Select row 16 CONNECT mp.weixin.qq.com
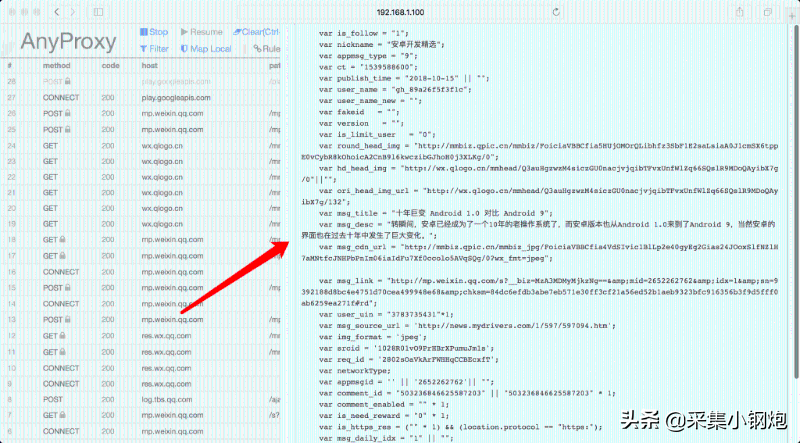This screenshot has width=800, height=443. [140, 272]
